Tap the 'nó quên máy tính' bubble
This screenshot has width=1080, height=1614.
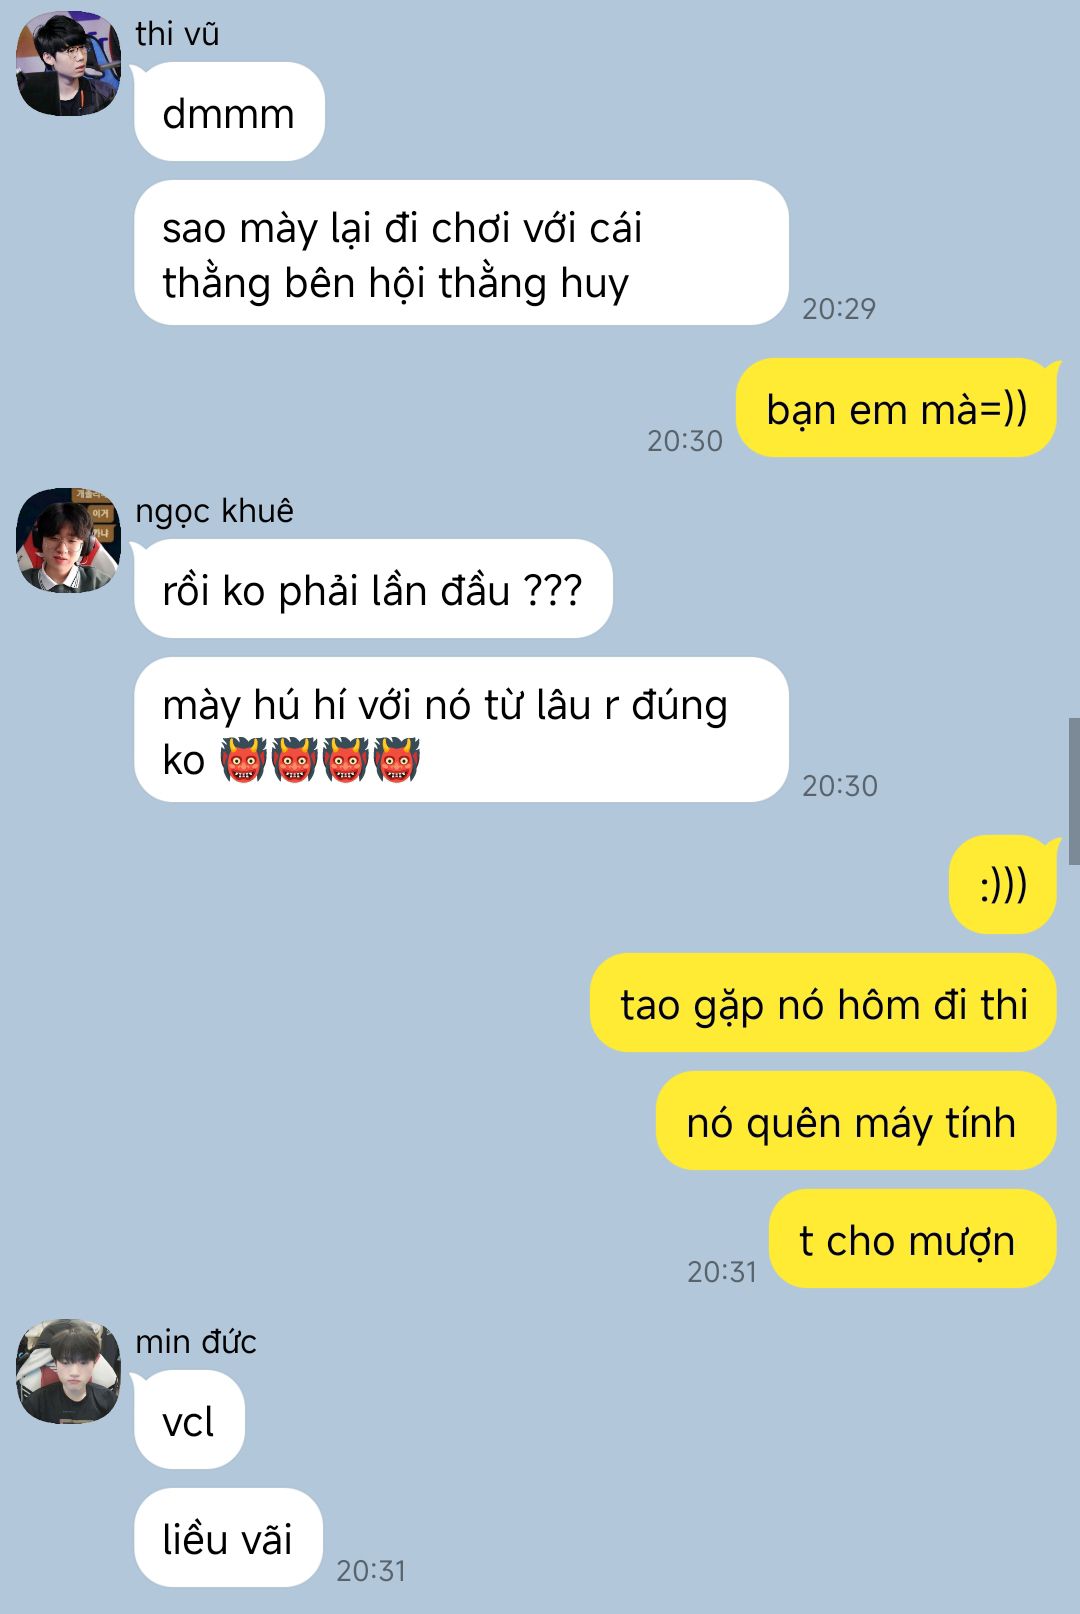856,1121
